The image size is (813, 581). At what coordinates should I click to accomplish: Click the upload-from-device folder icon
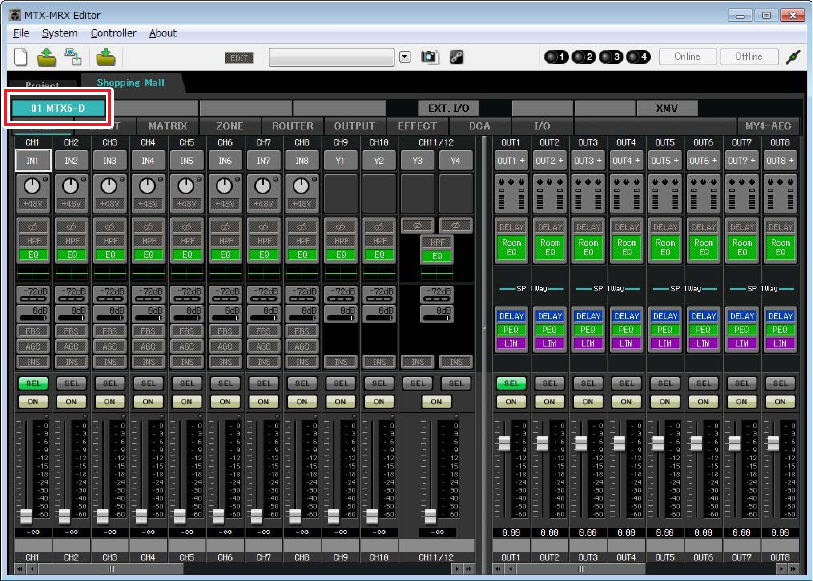[x=47, y=57]
